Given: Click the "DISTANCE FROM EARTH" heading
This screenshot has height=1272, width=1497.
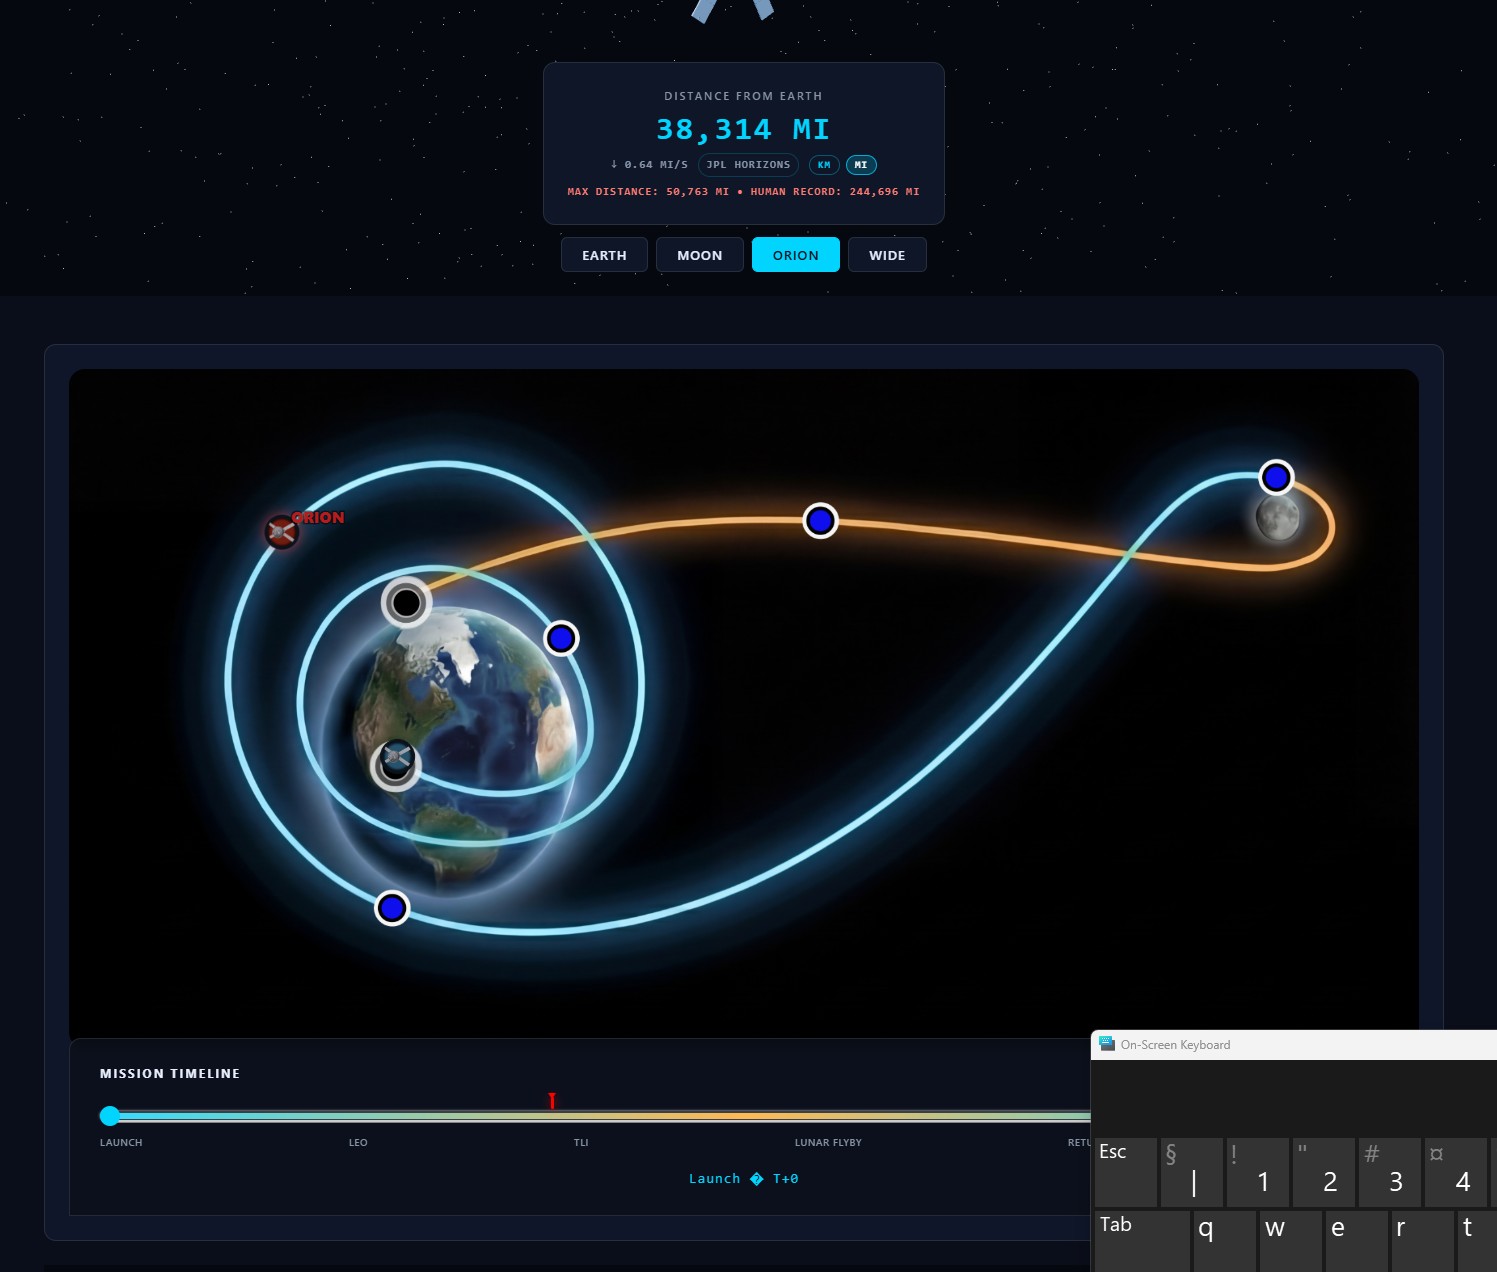Looking at the screenshot, I should pos(743,96).
